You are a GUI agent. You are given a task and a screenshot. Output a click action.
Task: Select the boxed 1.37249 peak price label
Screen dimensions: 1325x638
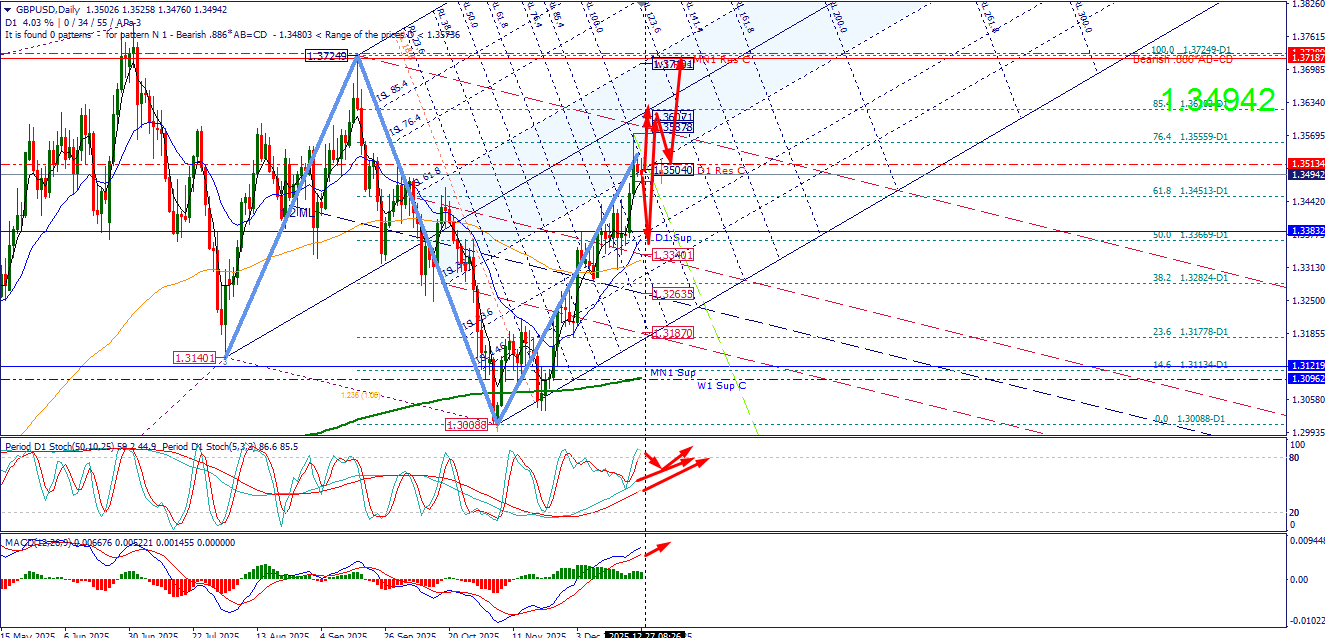pos(328,56)
